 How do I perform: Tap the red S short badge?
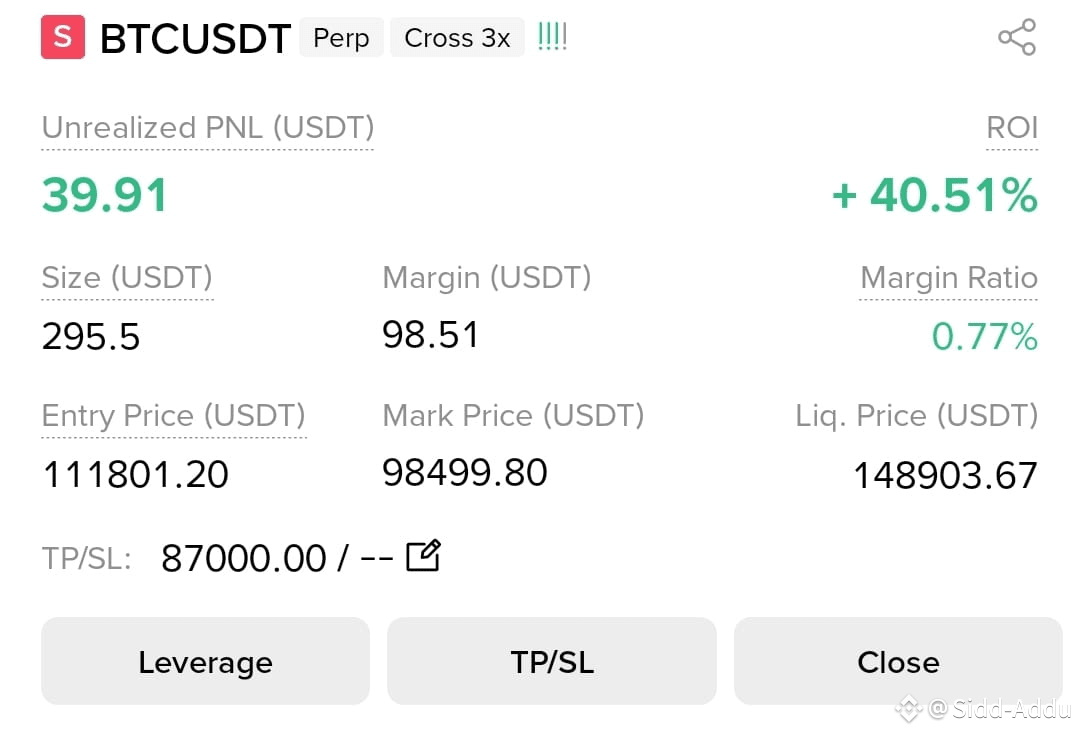(63, 37)
